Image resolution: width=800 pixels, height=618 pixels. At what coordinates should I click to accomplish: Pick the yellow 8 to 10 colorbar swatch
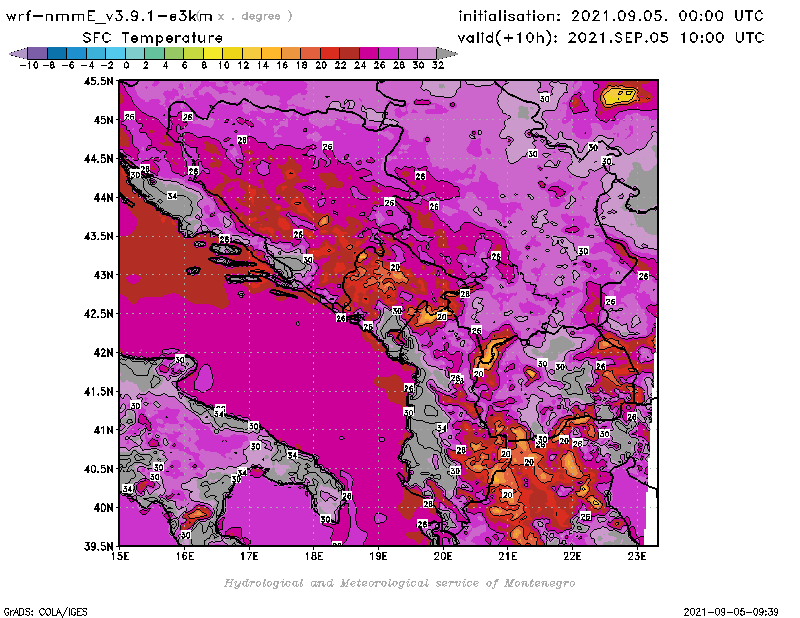[x=213, y=53]
